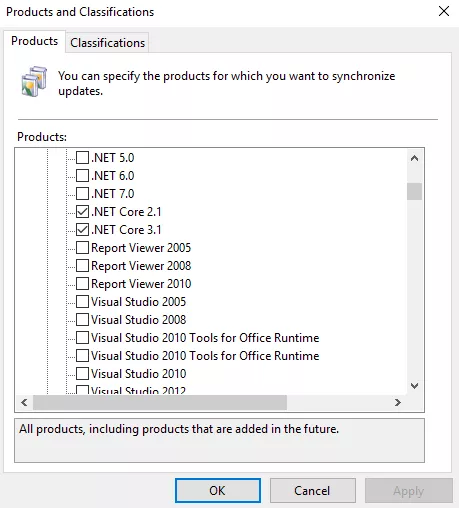Screen dimensions: 459x508
Task: Check the .NET 7.0 checkbox
Action: (82, 193)
